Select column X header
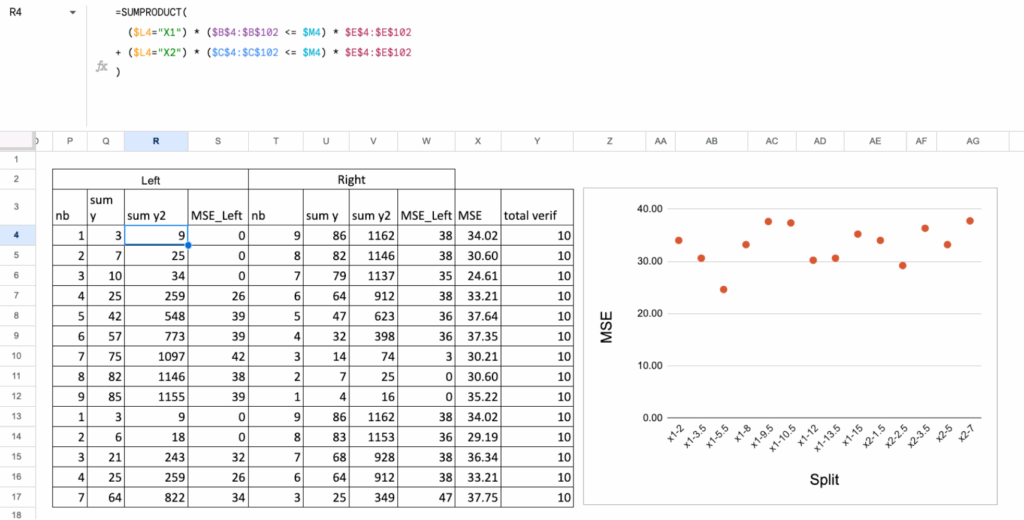 point(477,142)
